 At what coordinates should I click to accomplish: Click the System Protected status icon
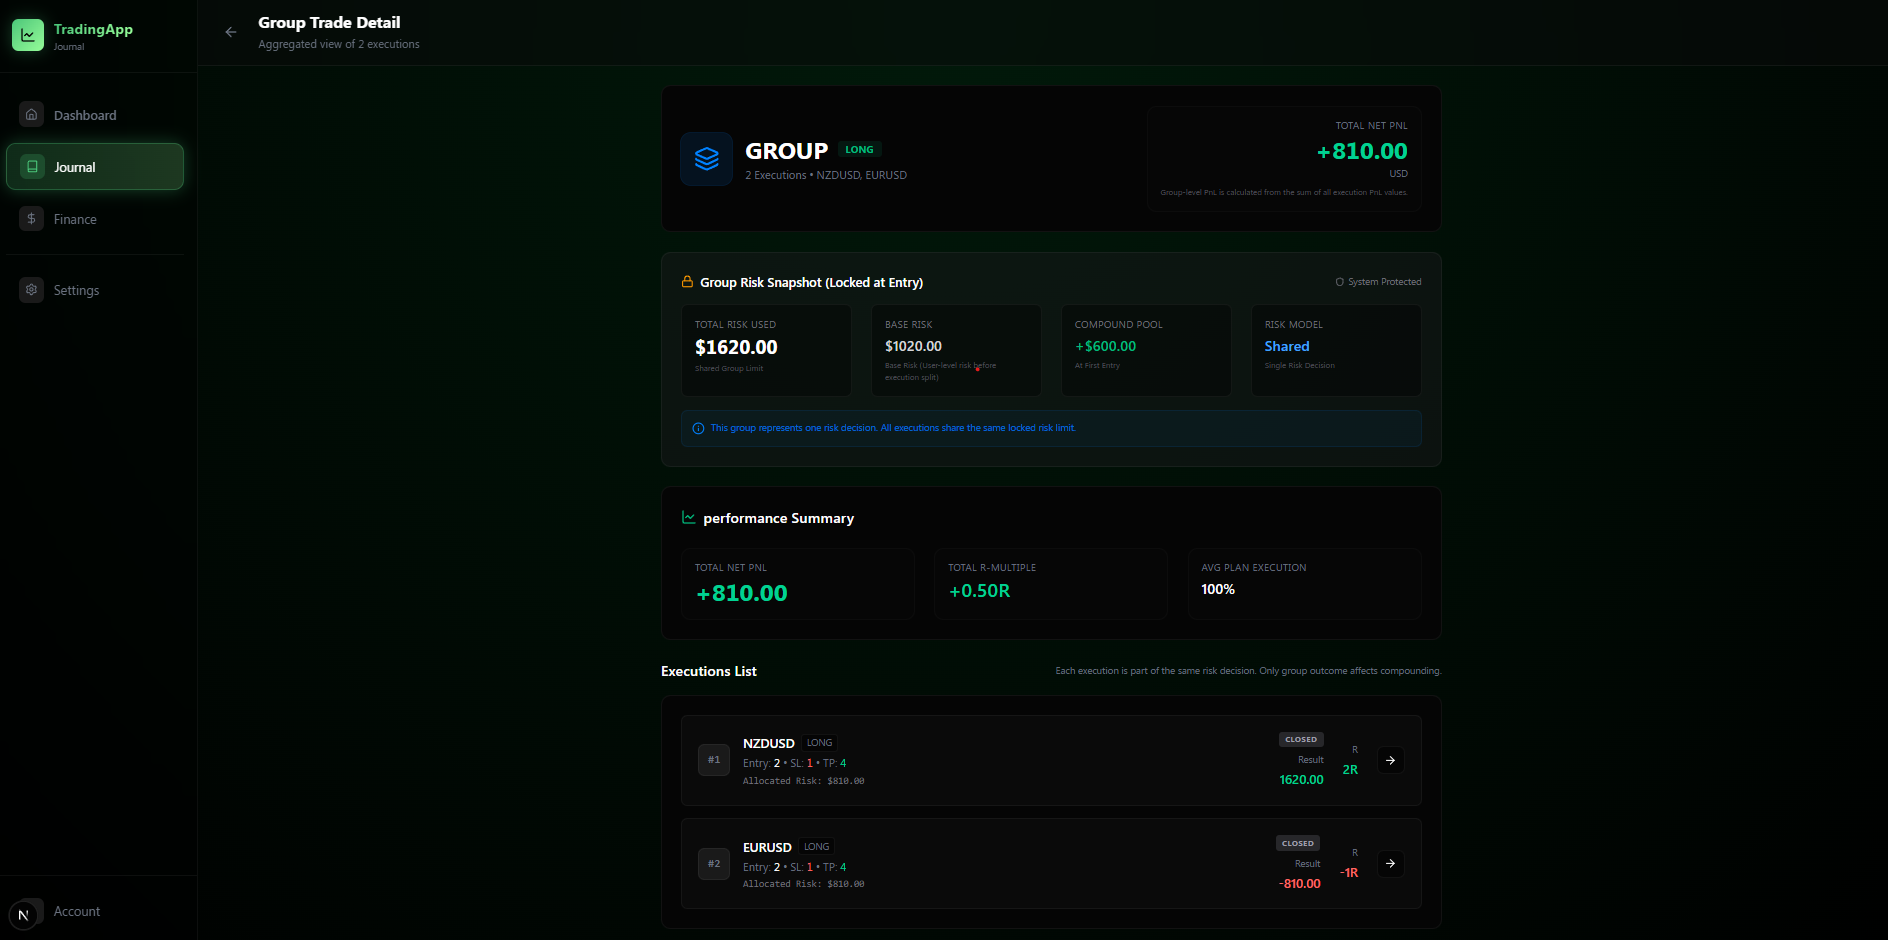[x=1338, y=281]
